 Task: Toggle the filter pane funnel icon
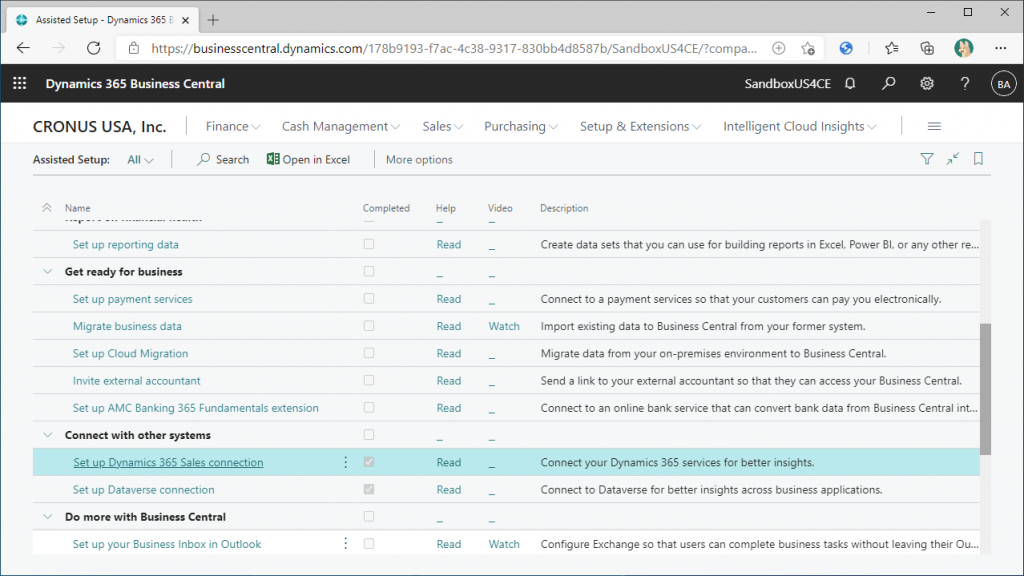coord(927,159)
